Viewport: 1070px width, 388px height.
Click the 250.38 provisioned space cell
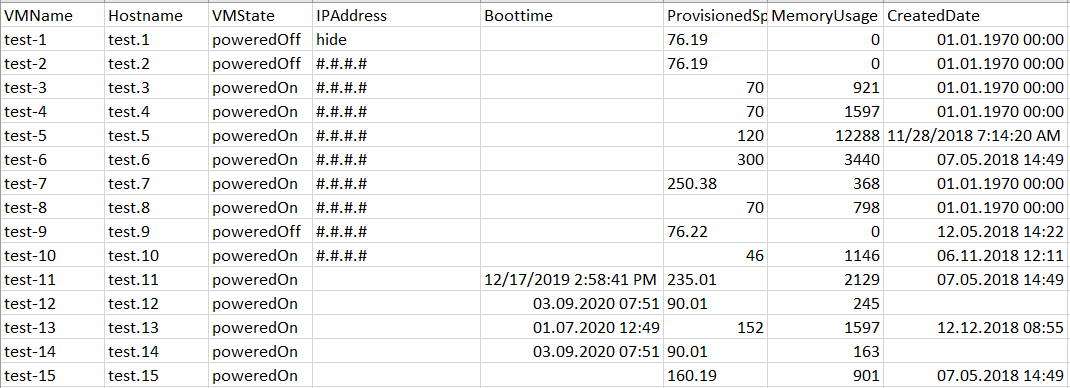(715, 183)
